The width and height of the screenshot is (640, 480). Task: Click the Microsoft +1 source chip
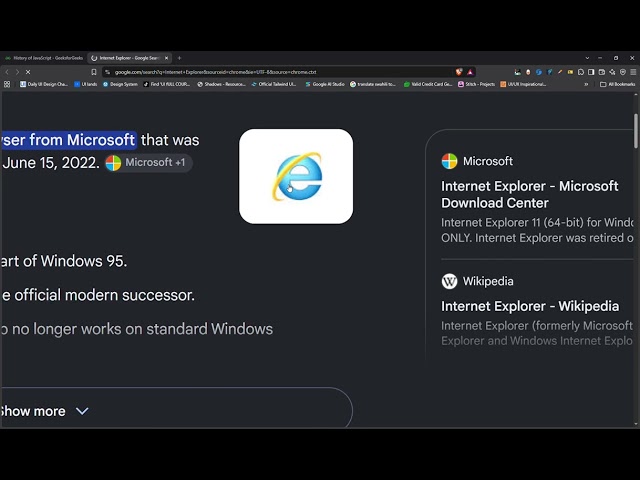pos(148,162)
